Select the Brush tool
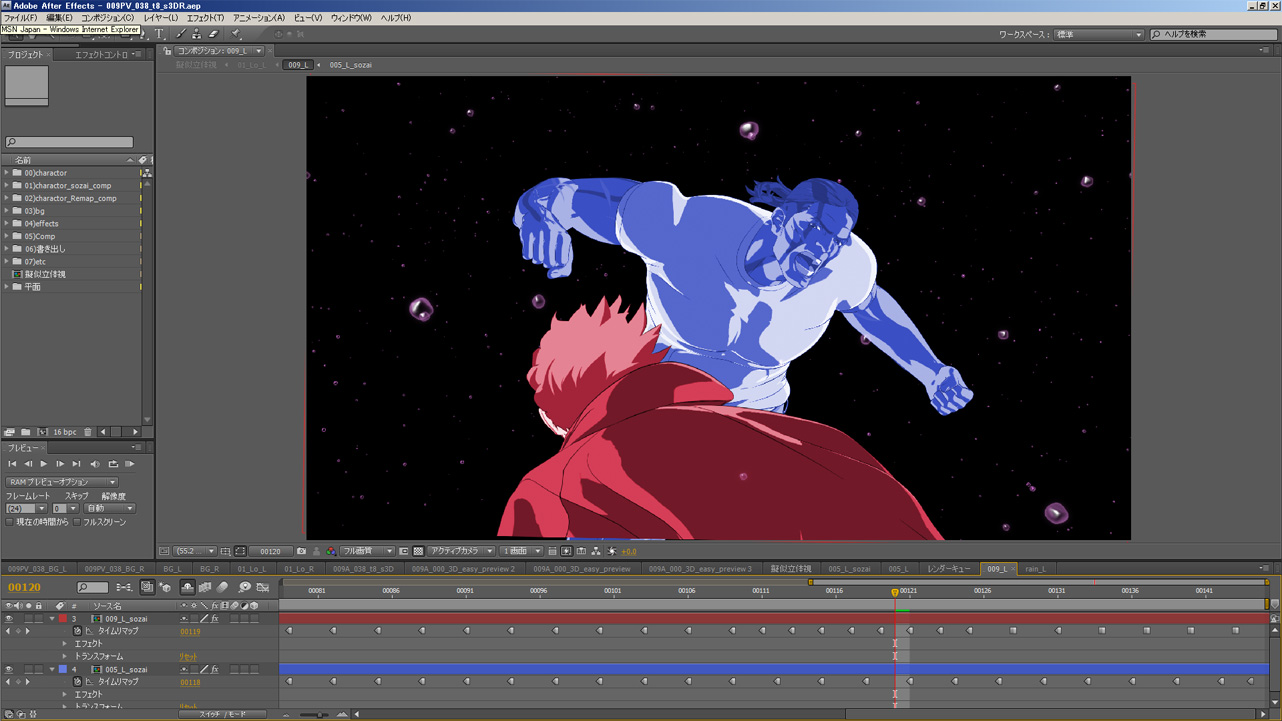 pos(181,34)
